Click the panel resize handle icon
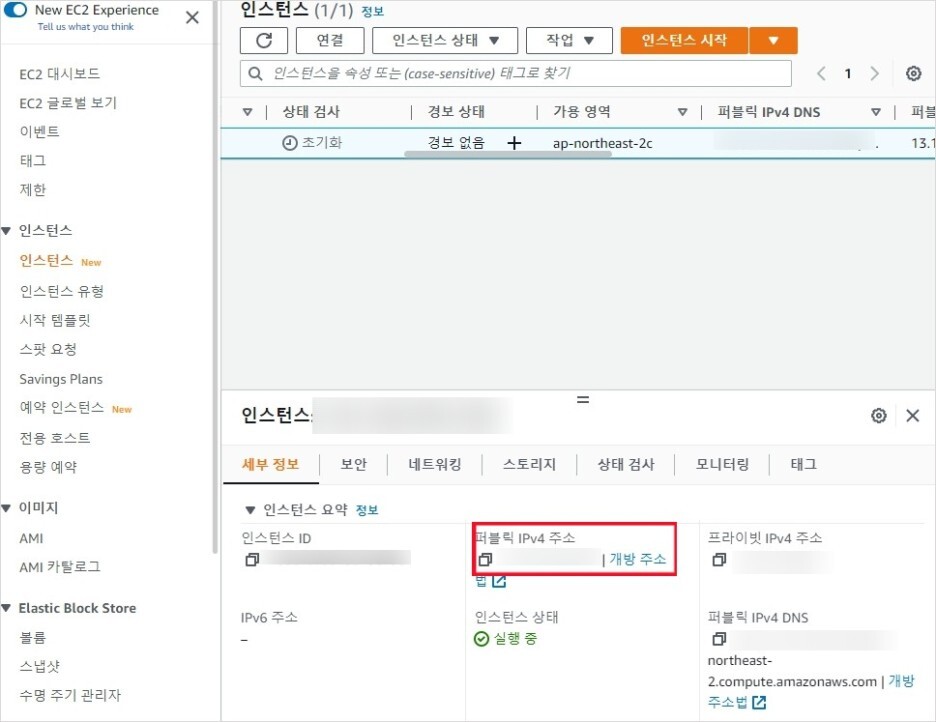The width and height of the screenshot is (936, 722). [x=583, y=400]
